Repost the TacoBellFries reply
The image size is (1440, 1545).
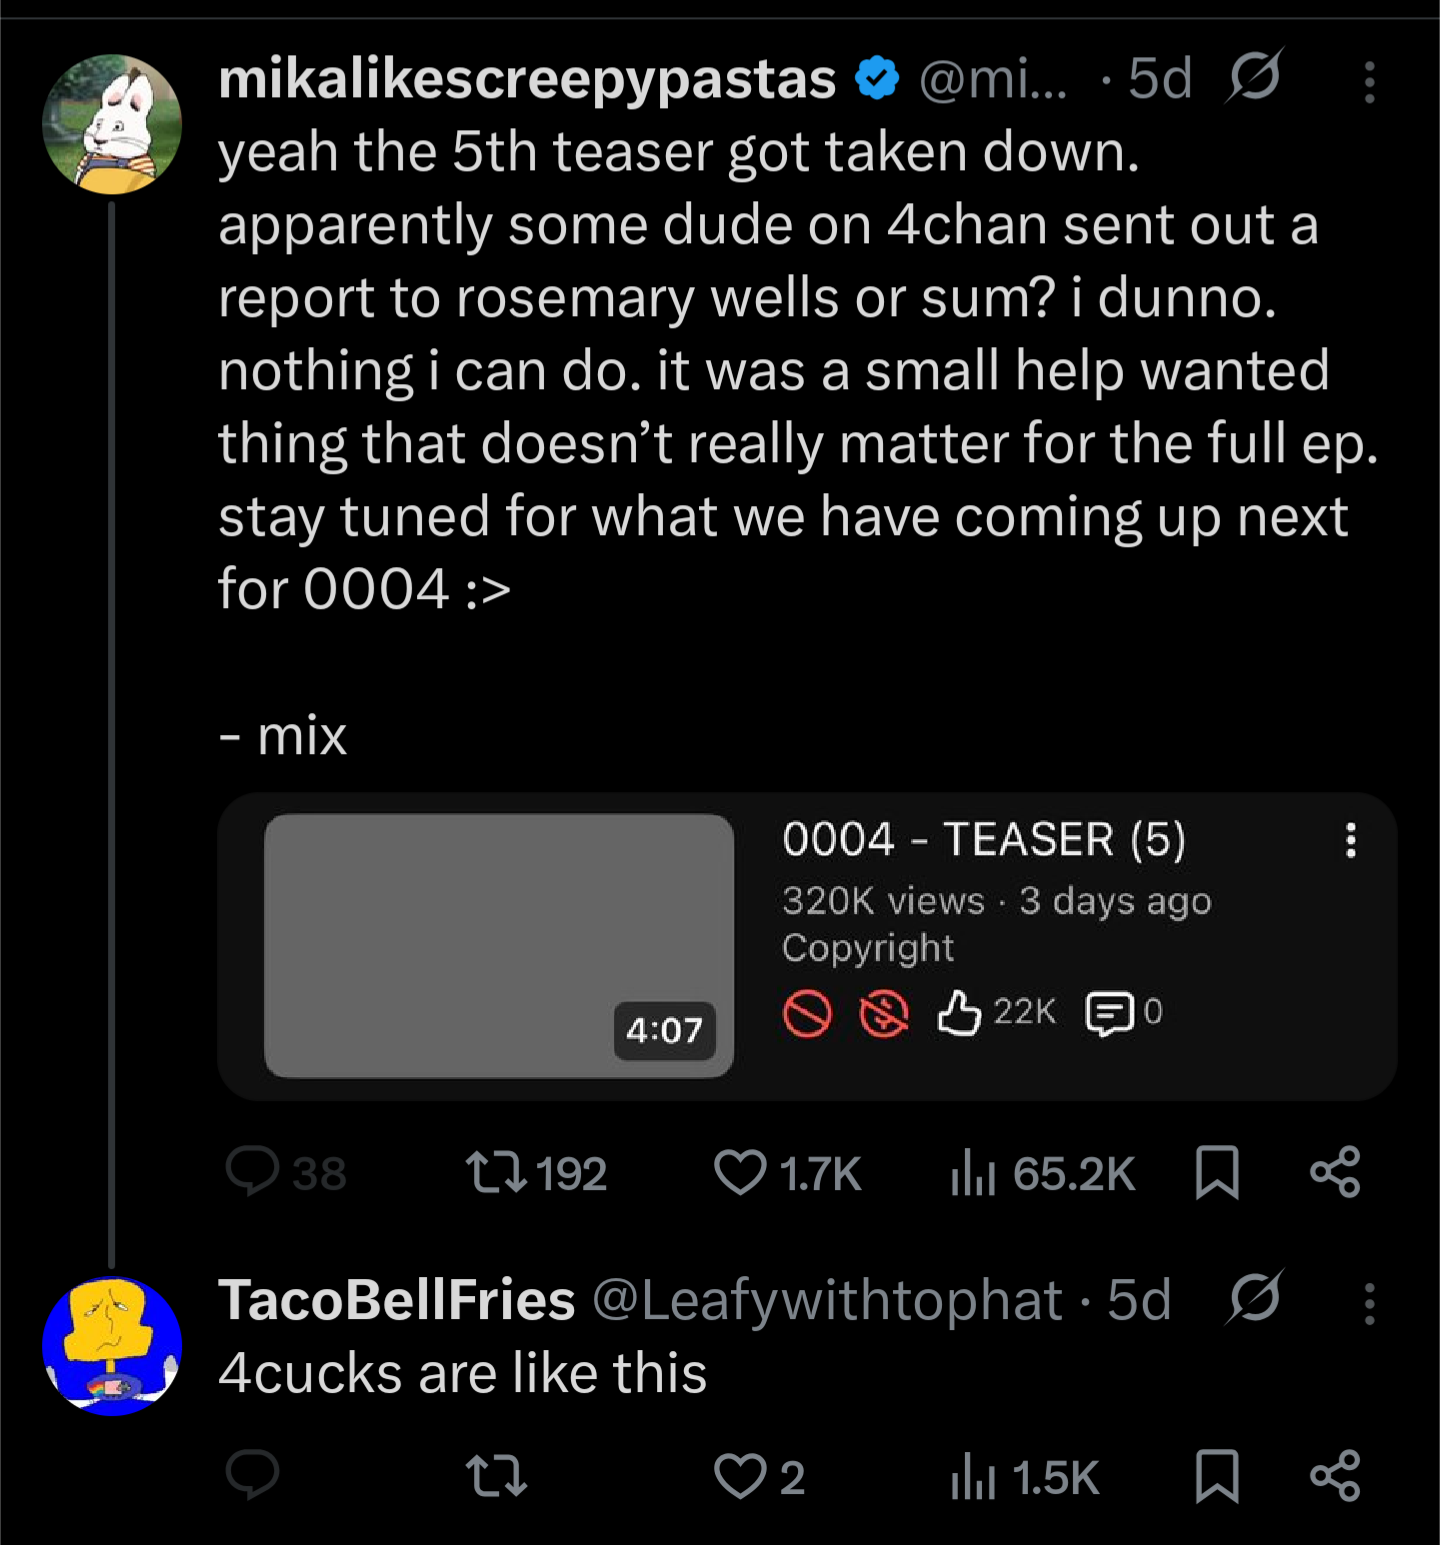click(496, 1476)
